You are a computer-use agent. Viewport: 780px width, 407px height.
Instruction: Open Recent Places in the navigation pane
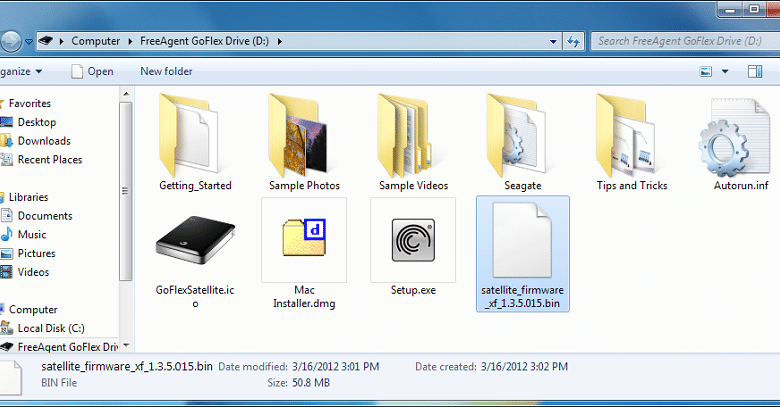pyautogui.click(x=50, y=160)
